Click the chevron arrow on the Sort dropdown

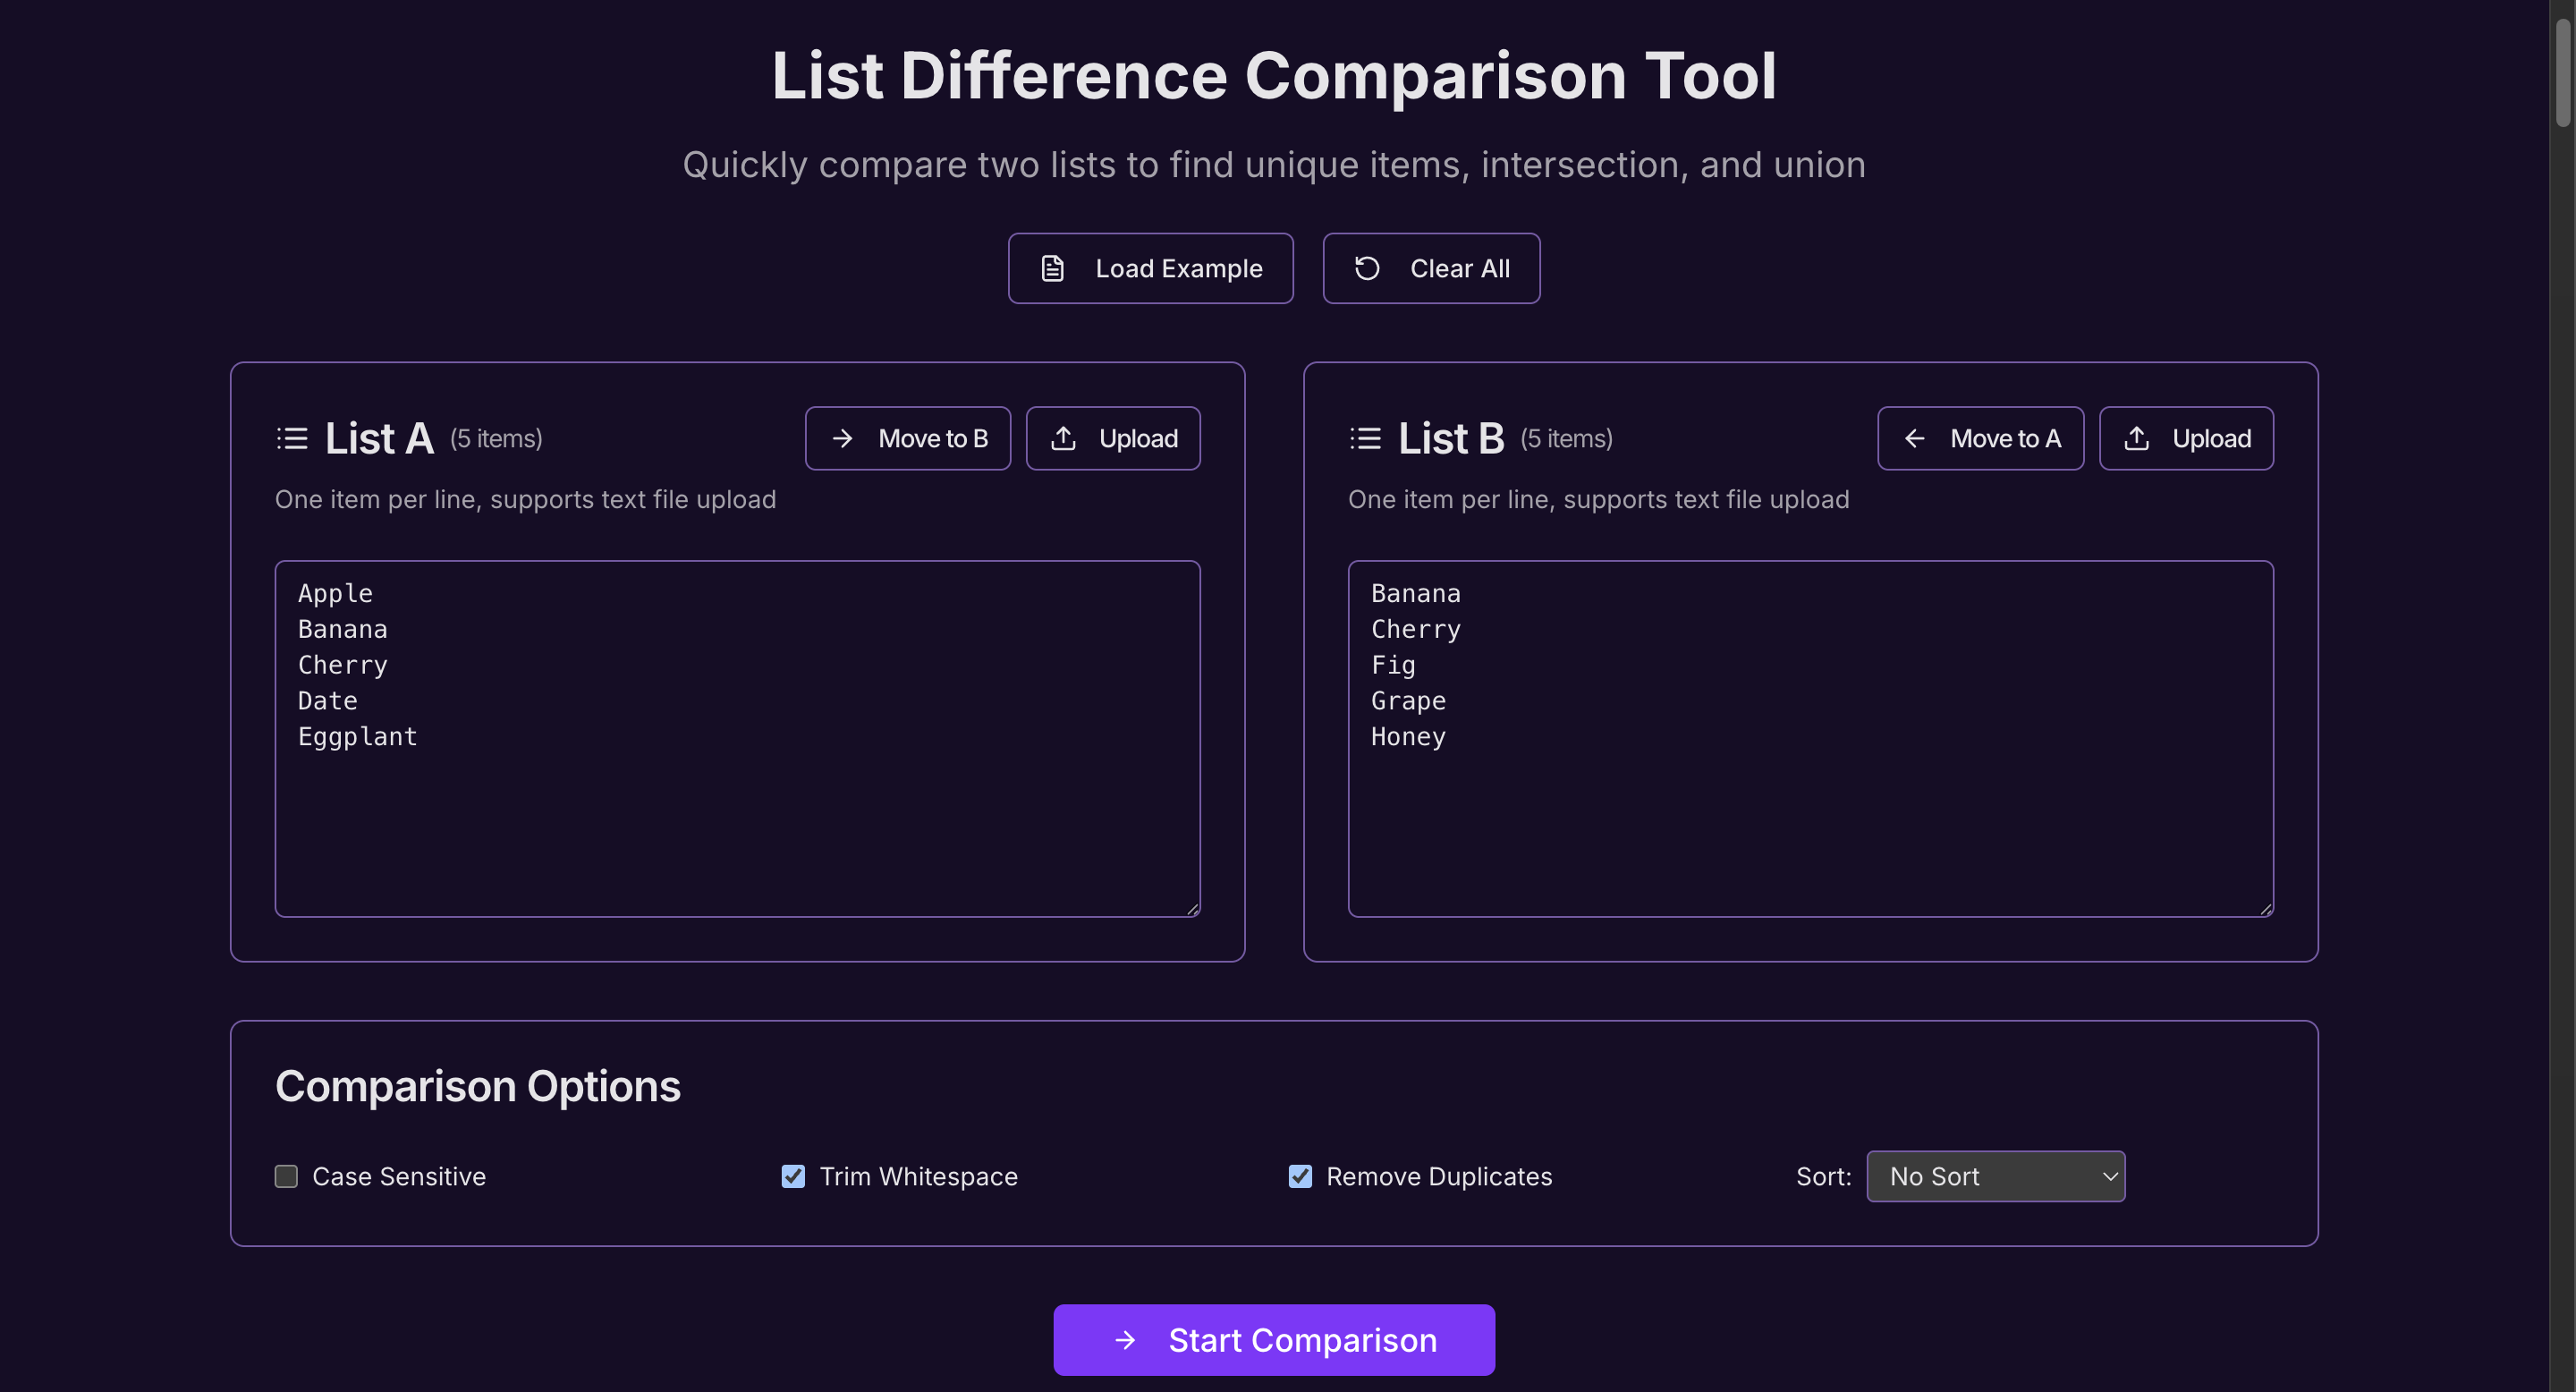click(x=2109, y=1176)
